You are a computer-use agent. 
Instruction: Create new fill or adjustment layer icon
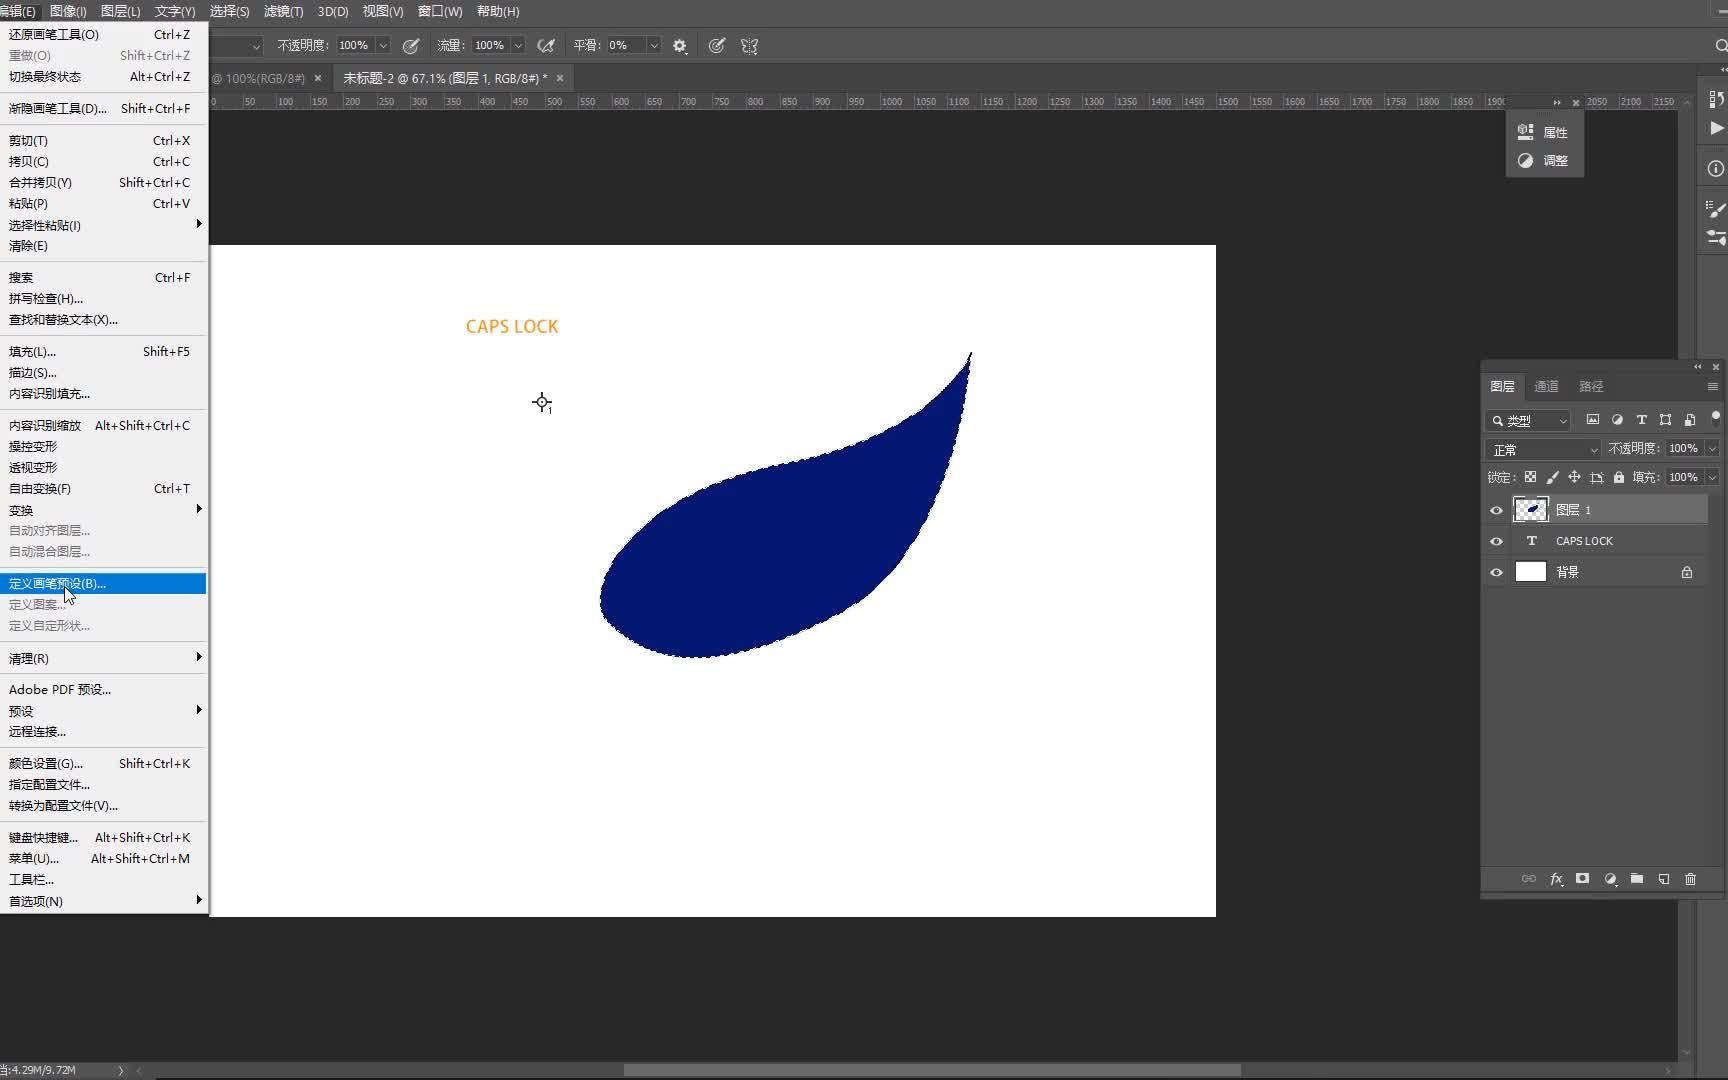[x=1610, y=879]
